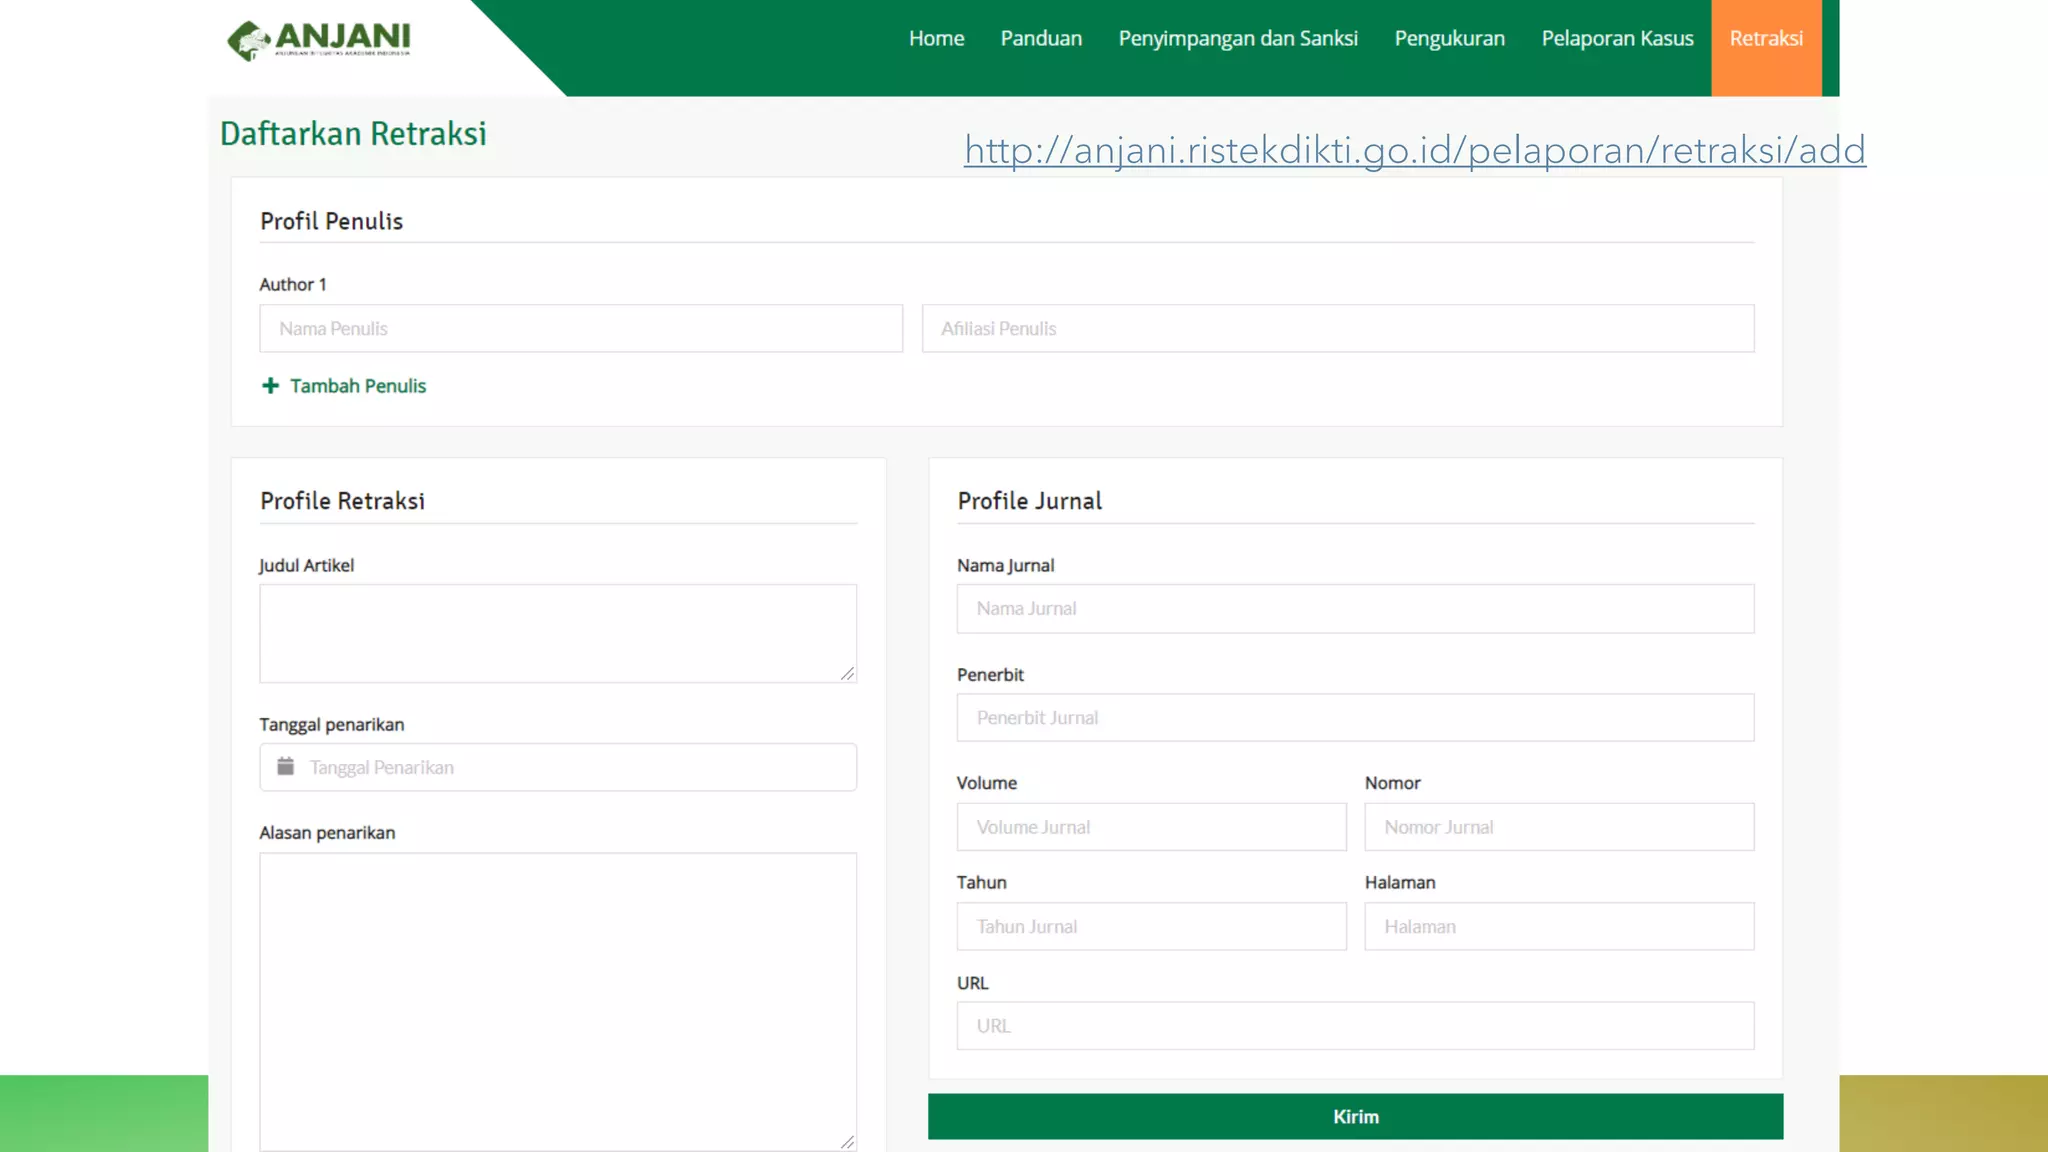Click the plus icon for Tambah Penulis

tap(270, 386)
